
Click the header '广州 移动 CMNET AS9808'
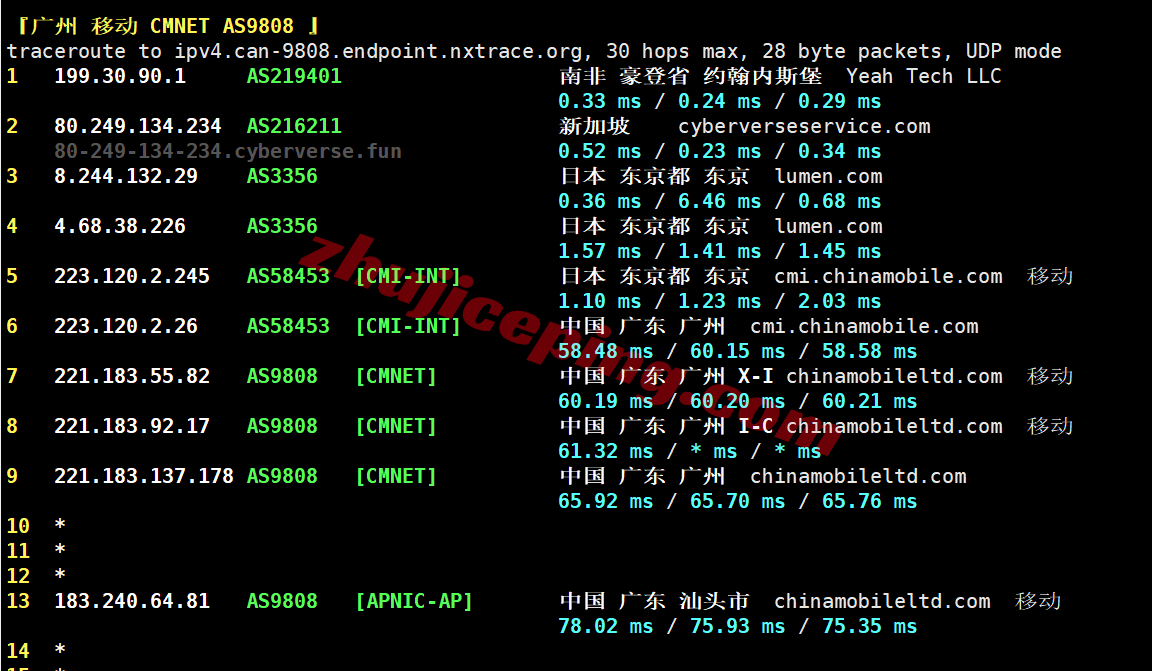168,26
